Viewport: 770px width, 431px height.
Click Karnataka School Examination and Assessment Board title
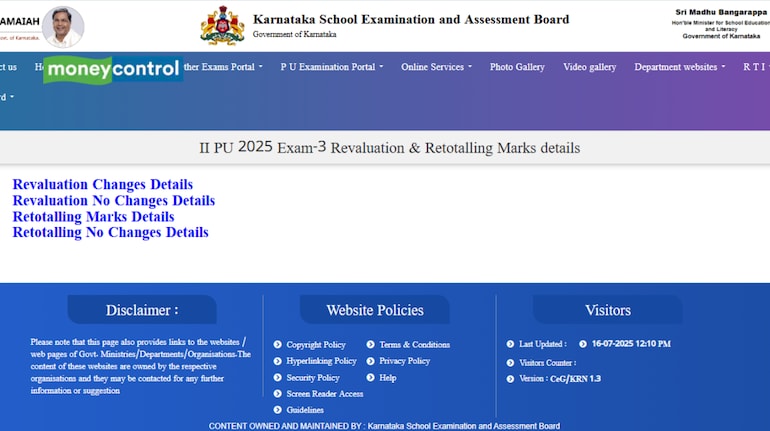tap(411, 19)
